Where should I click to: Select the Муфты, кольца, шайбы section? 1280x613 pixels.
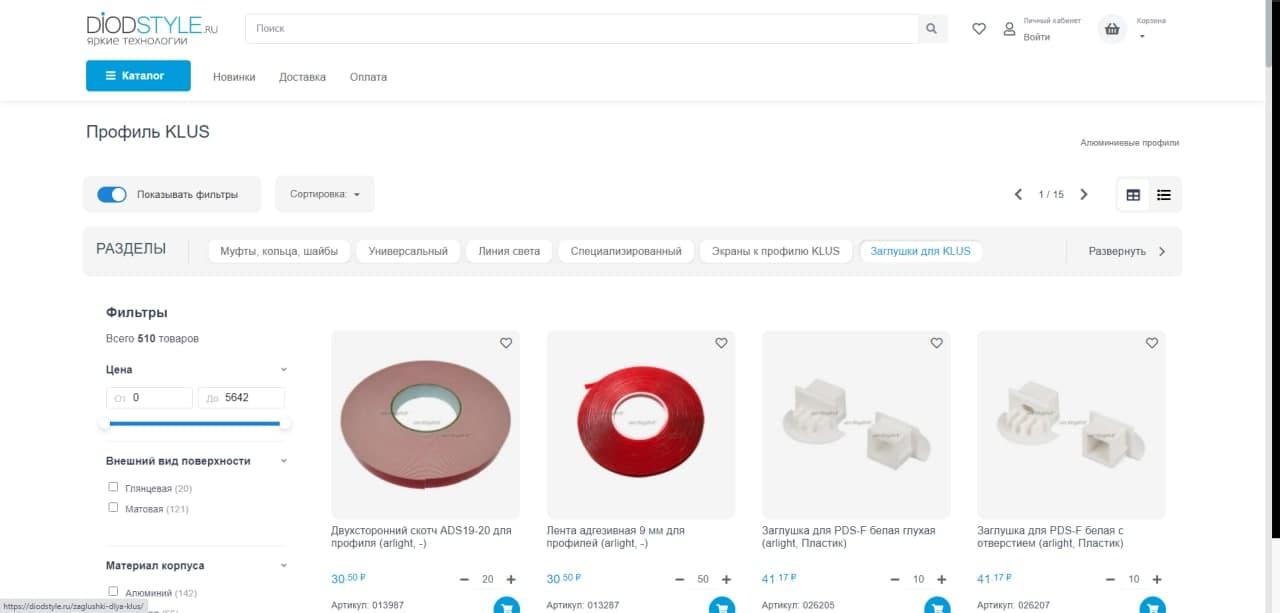[x=279, y=251]
